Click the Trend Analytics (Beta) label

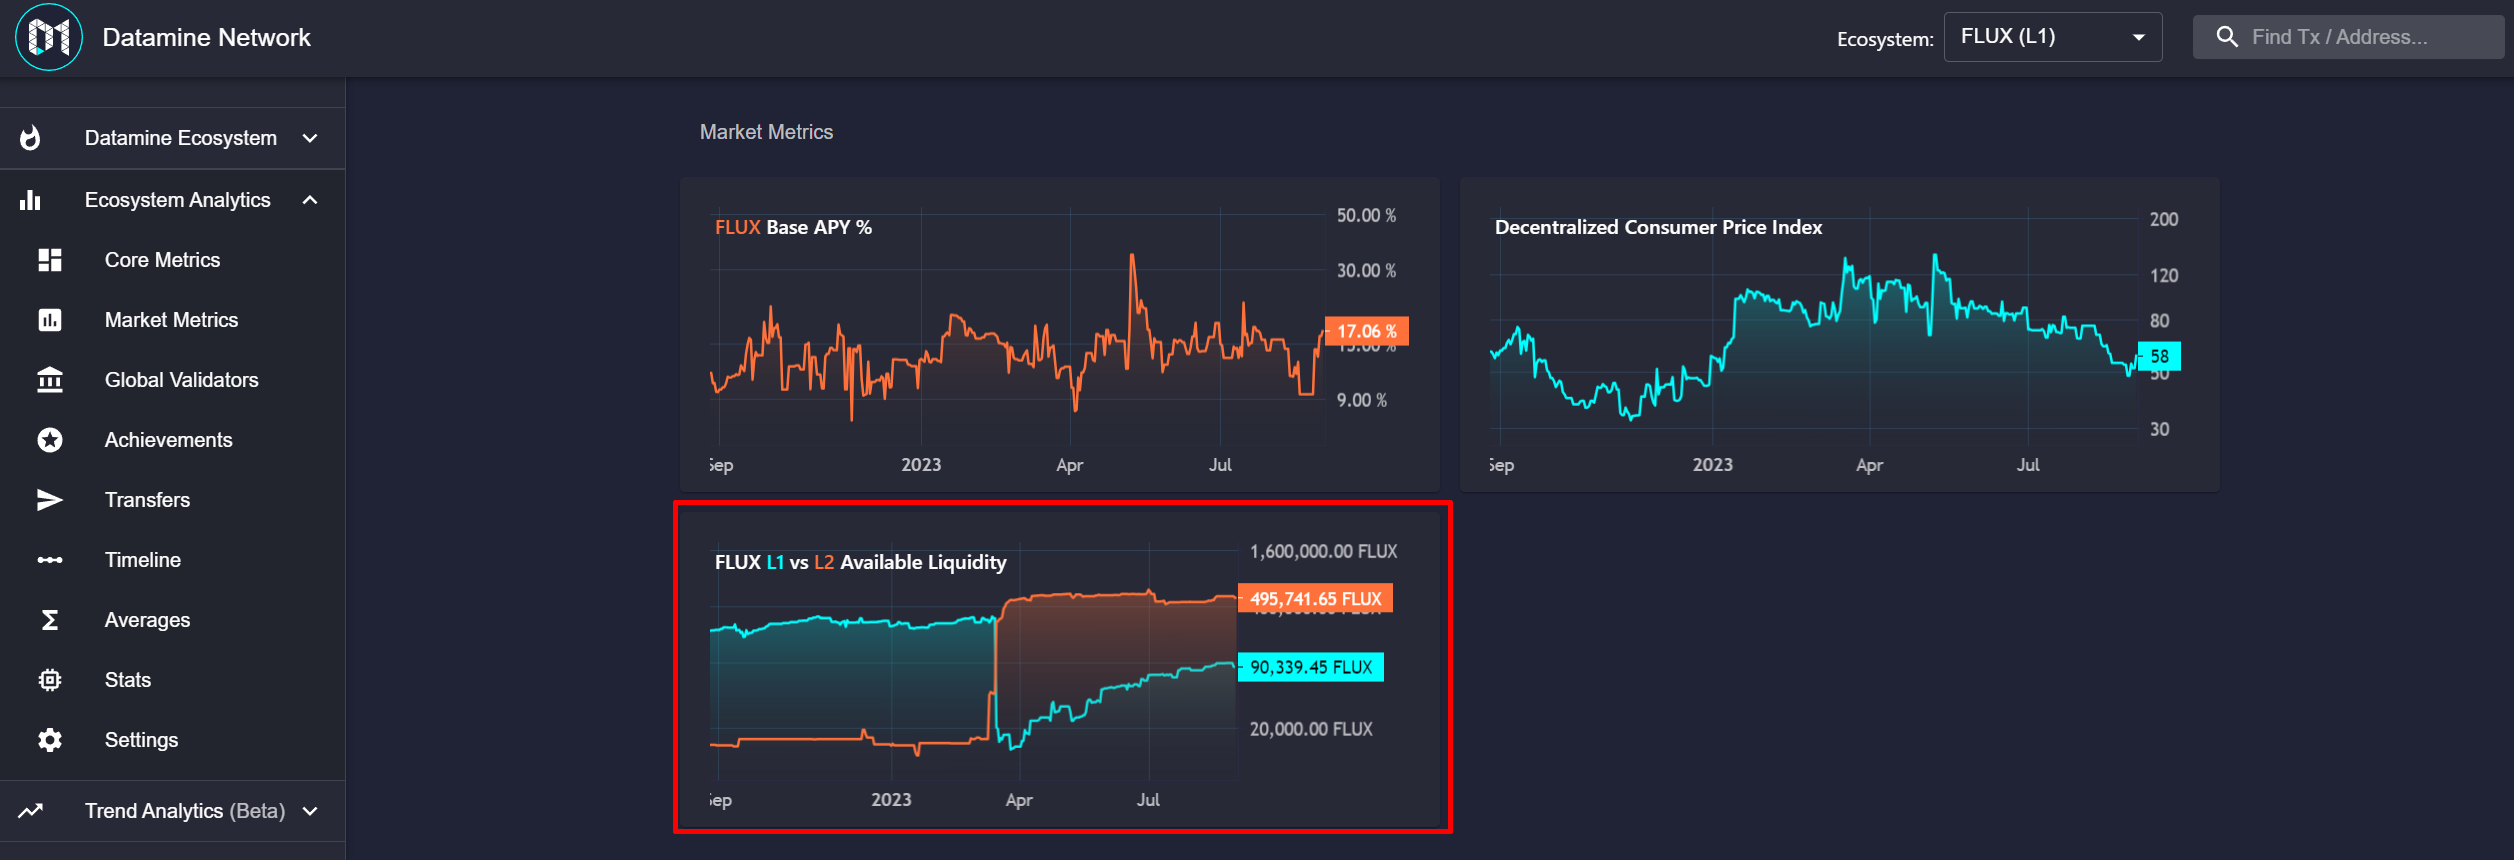[x=185, y=811]
